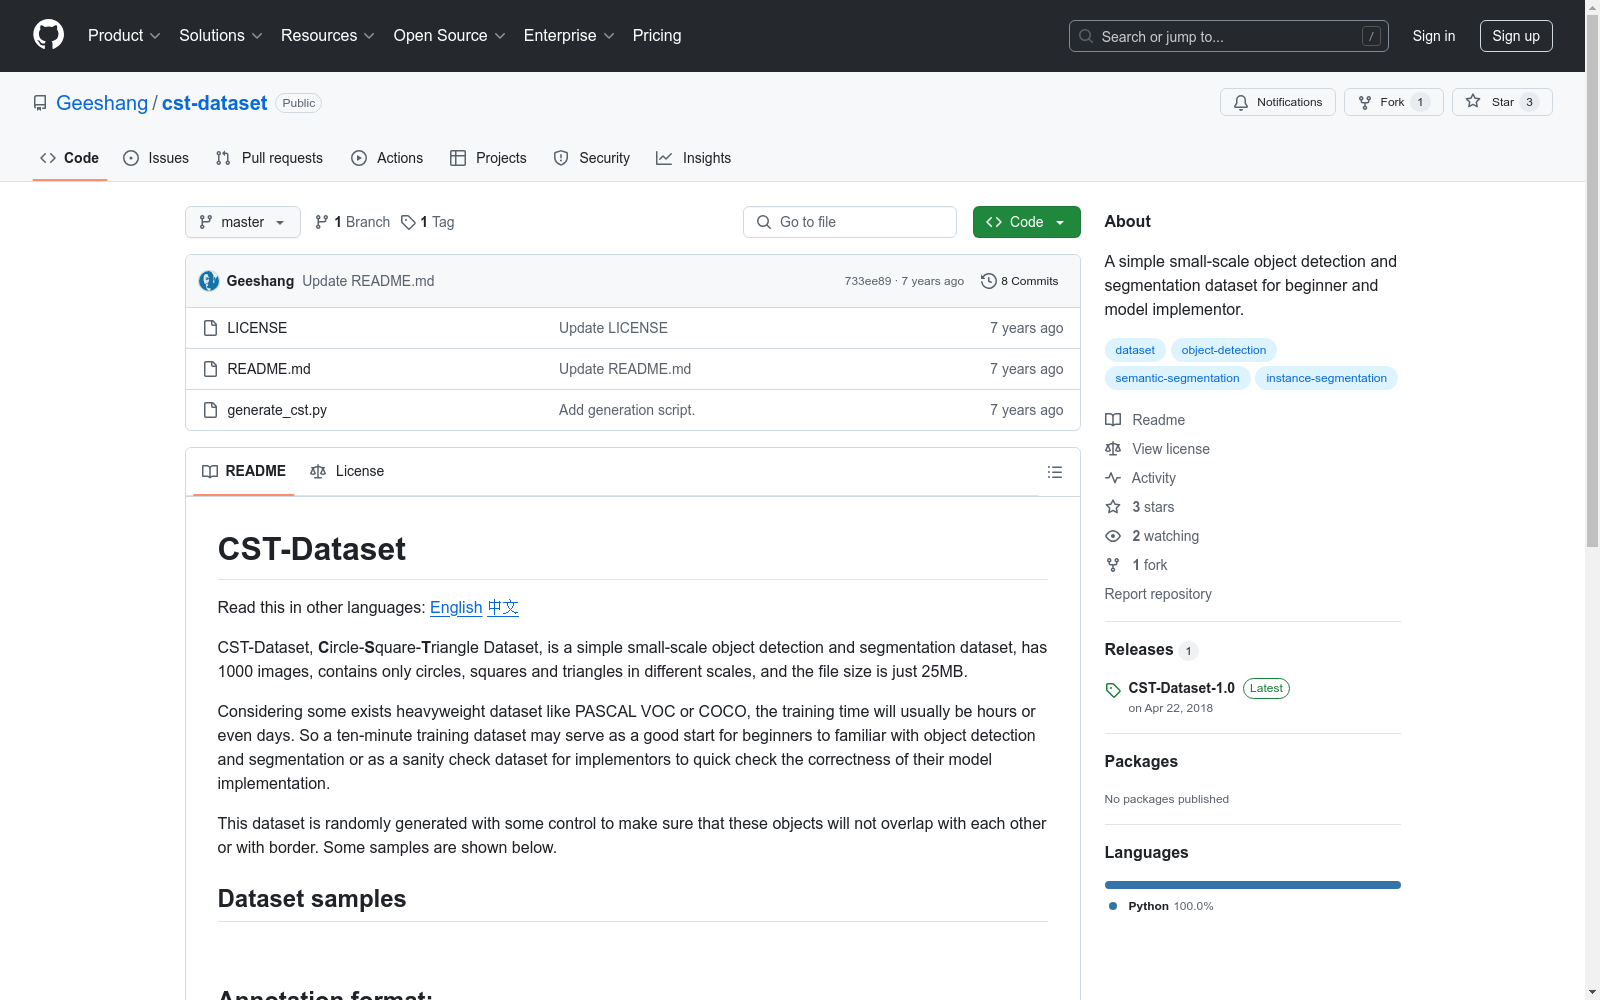This screenshot has height=1000, width=1600.
Task: Click the repository icon before Geeshang
Action: [40, 103]
